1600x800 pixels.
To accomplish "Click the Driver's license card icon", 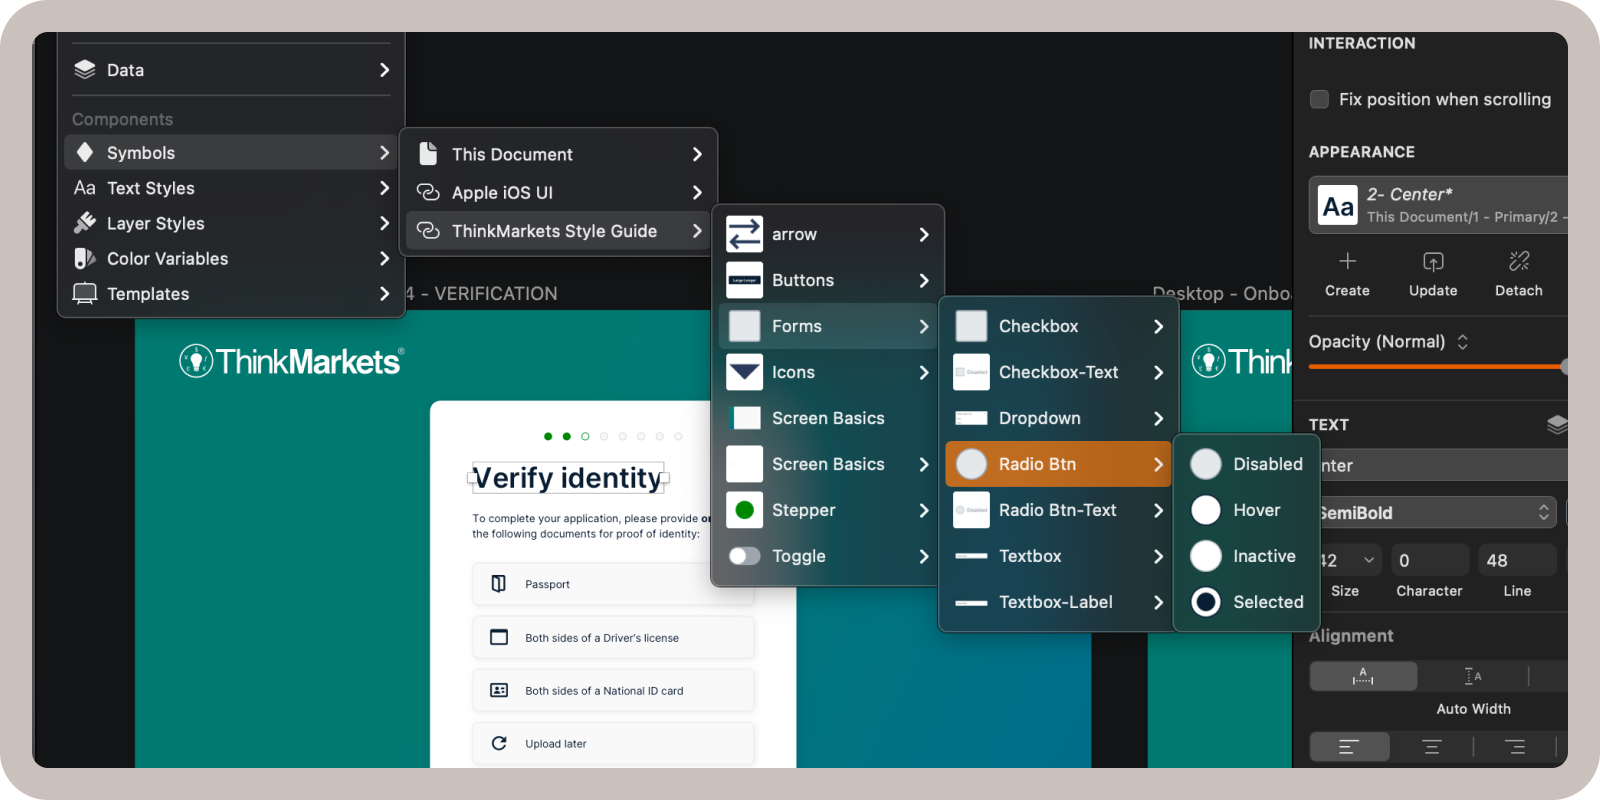I will [498, 637].
